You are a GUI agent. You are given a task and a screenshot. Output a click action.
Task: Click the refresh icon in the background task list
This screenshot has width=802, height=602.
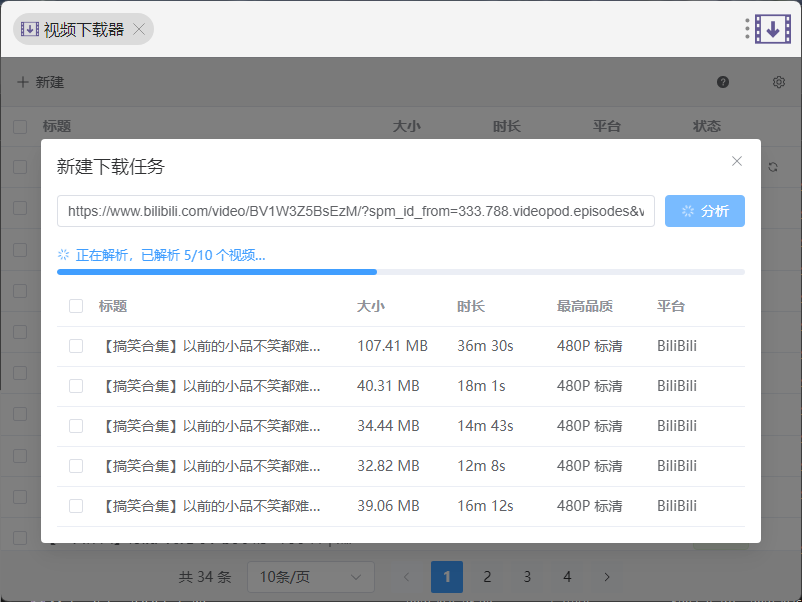coord(773,167)
